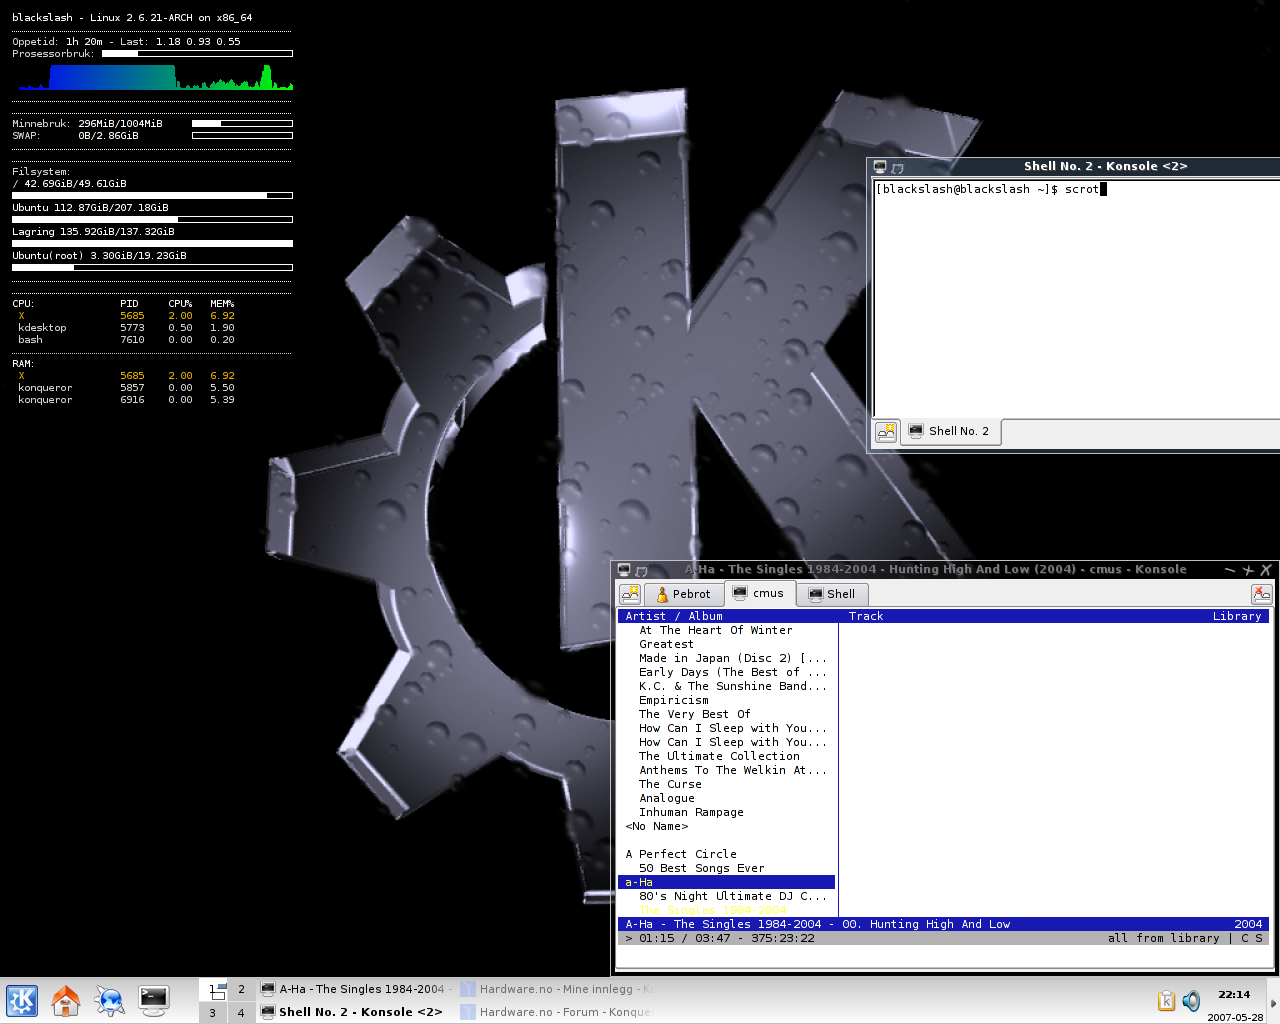Screen dimensions: 1280x1024
Task: Select album Anthems To The Welkin At
Action: coord(733,770)
